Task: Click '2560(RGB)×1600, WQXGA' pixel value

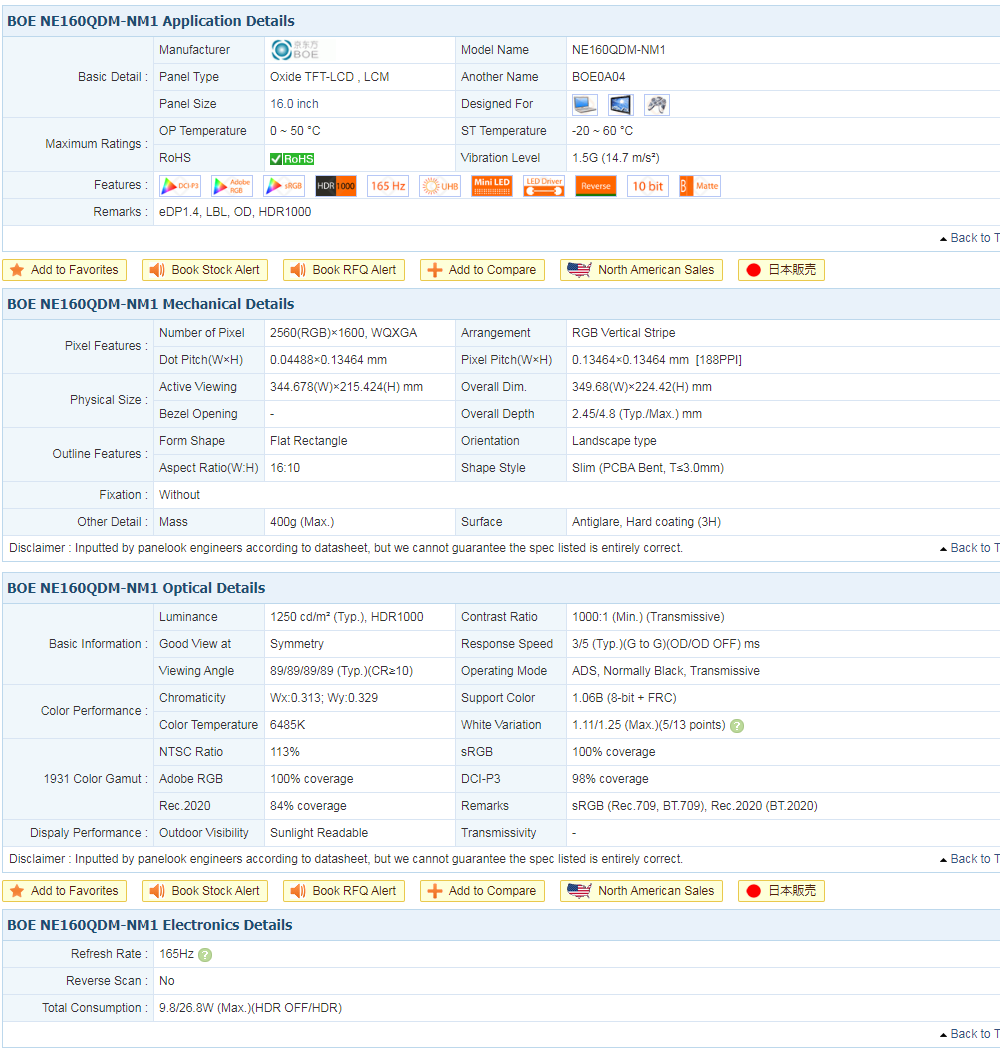Action: pyautogui.click(x=343, y=333)
